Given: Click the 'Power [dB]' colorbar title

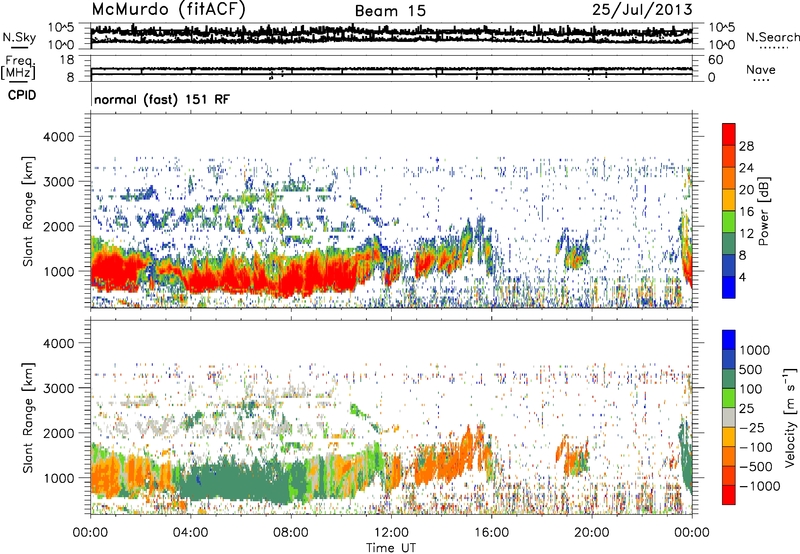Looking at the screenshot, I should pos(764,211).
